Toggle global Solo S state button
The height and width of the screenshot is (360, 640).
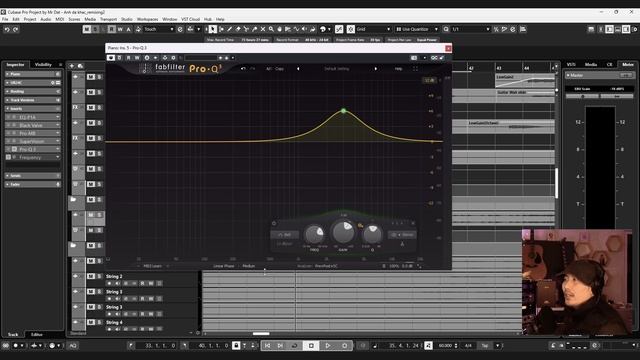[95, 29]
